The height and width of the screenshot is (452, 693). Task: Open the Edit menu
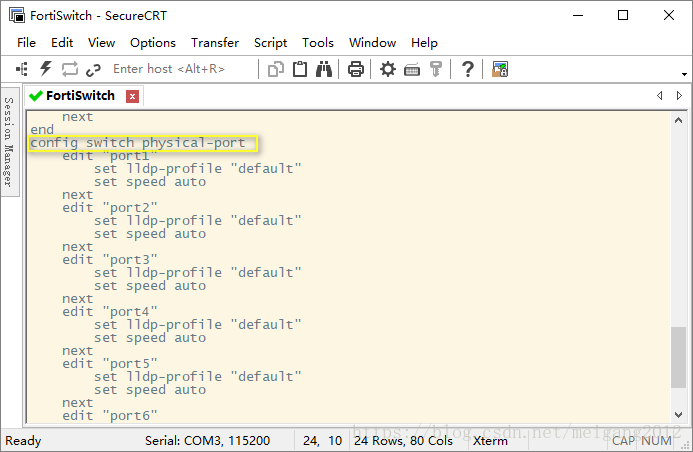click(62, 42)
